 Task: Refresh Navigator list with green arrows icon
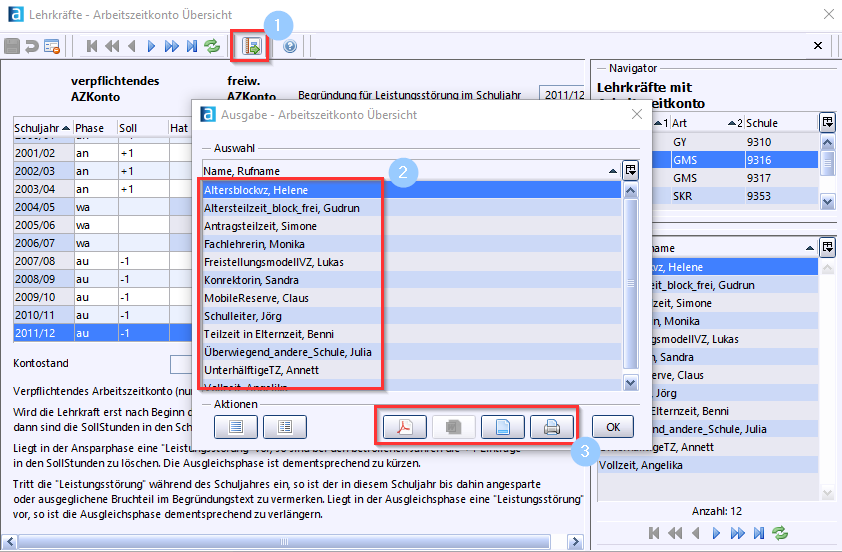[x=780, y=533]
